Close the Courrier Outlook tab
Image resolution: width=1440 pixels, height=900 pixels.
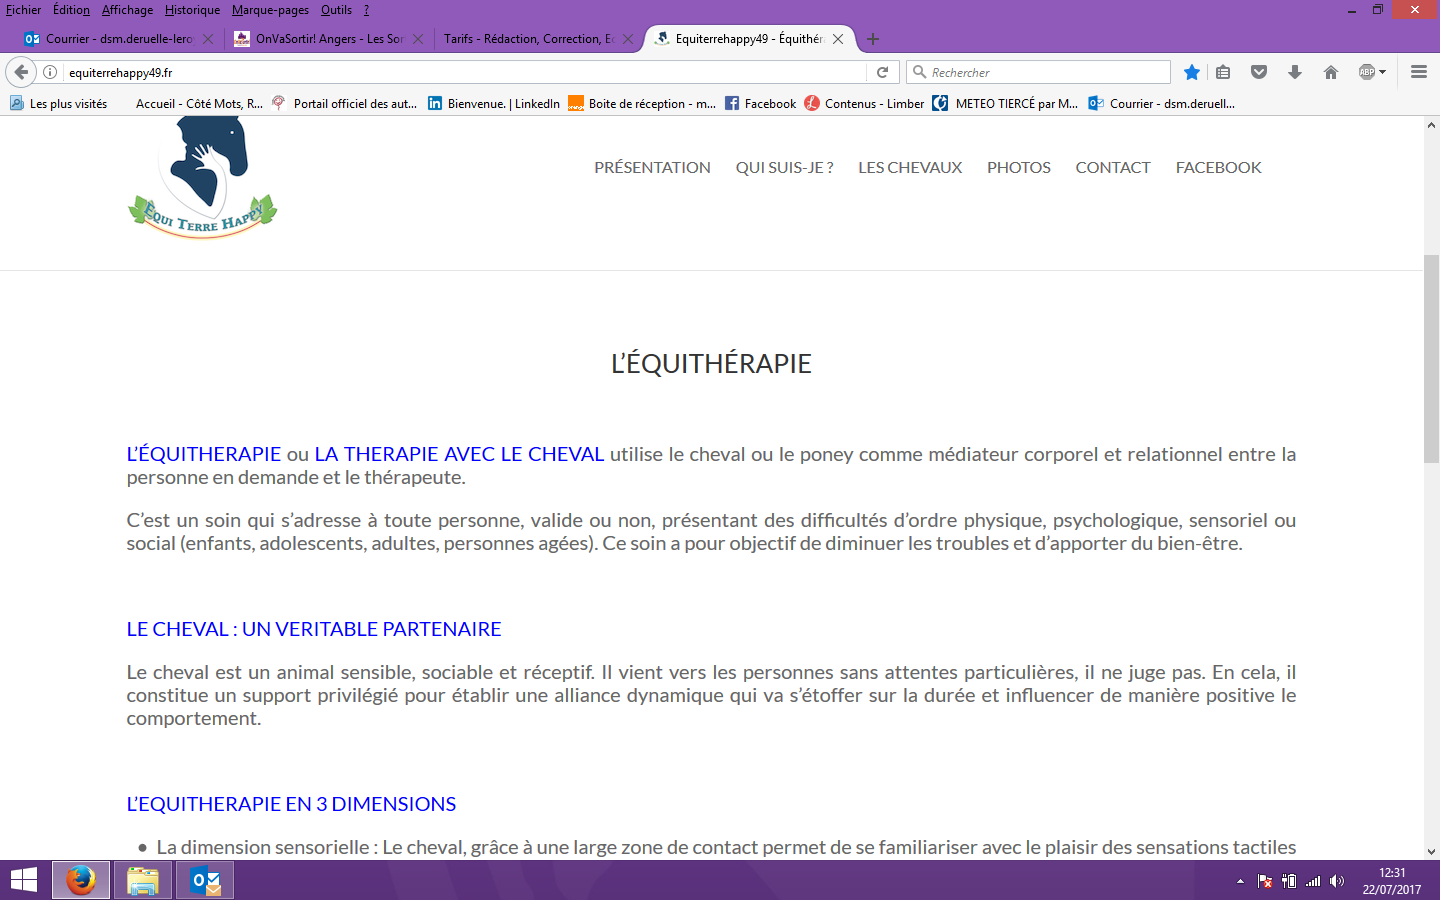pyautogui.click(x=208, y=39)
